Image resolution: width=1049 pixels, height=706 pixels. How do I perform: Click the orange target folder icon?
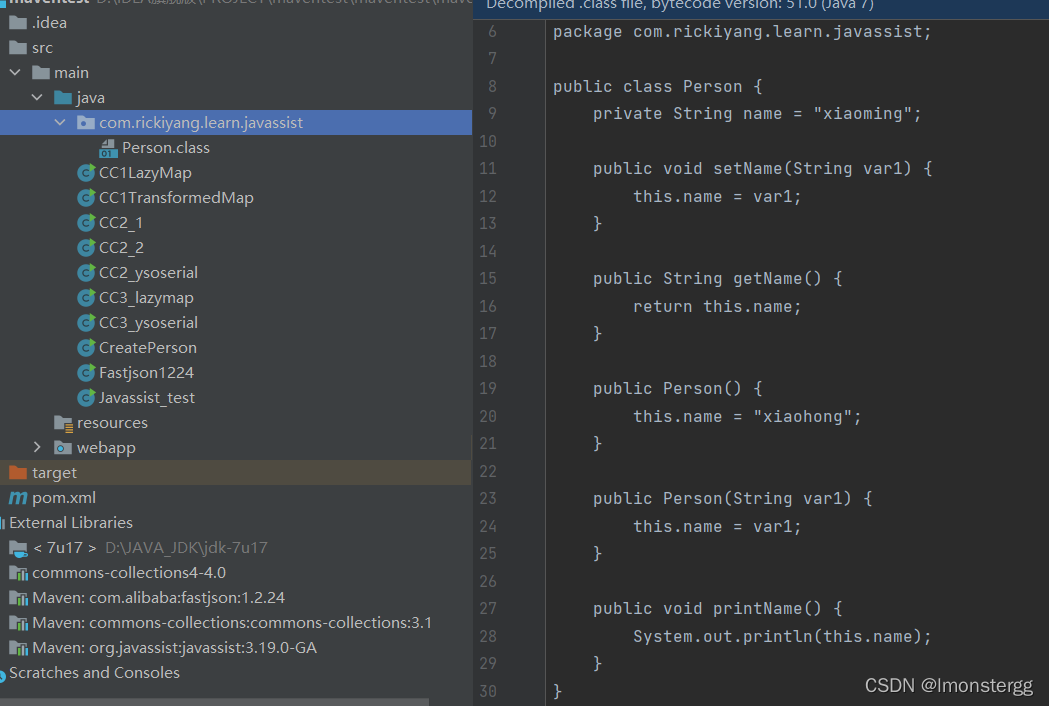pyautogui.click(x=18, y=472)
